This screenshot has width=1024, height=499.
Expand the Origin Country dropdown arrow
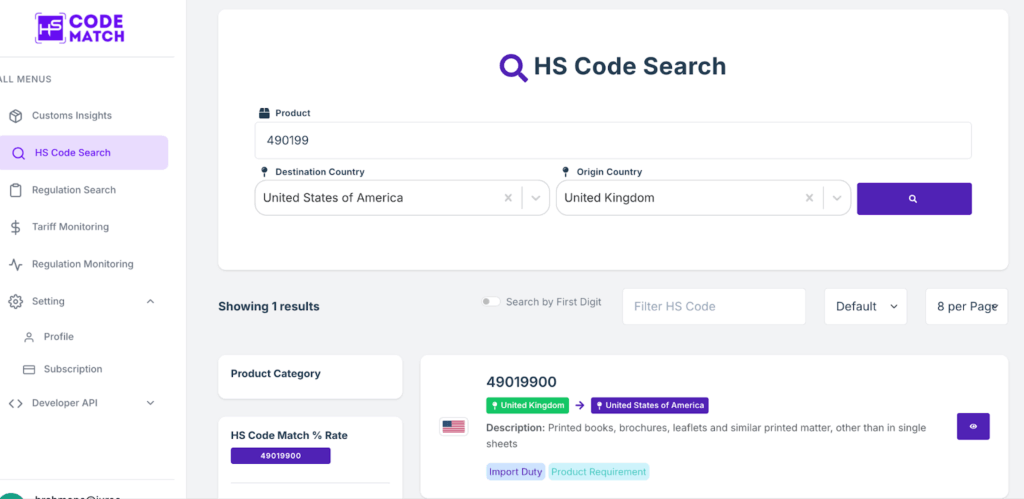[x=836, y=198]
